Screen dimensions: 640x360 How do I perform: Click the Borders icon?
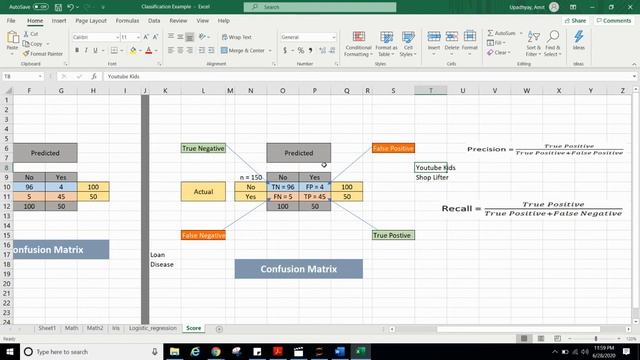pyautogui.click(x=114, y=50)
